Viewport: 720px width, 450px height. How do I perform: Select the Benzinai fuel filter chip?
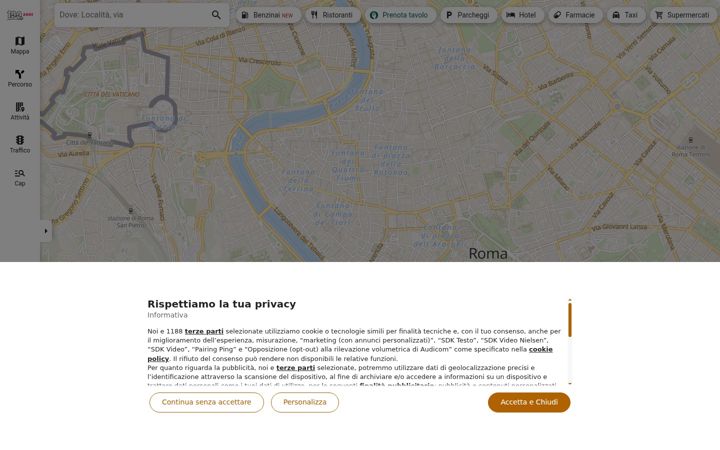(x=268, y=15)
